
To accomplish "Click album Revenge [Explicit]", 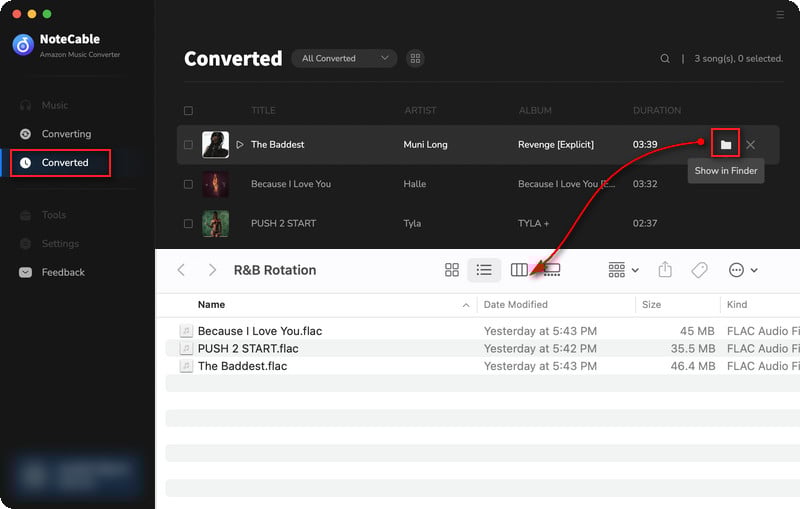I will [556, 144].
